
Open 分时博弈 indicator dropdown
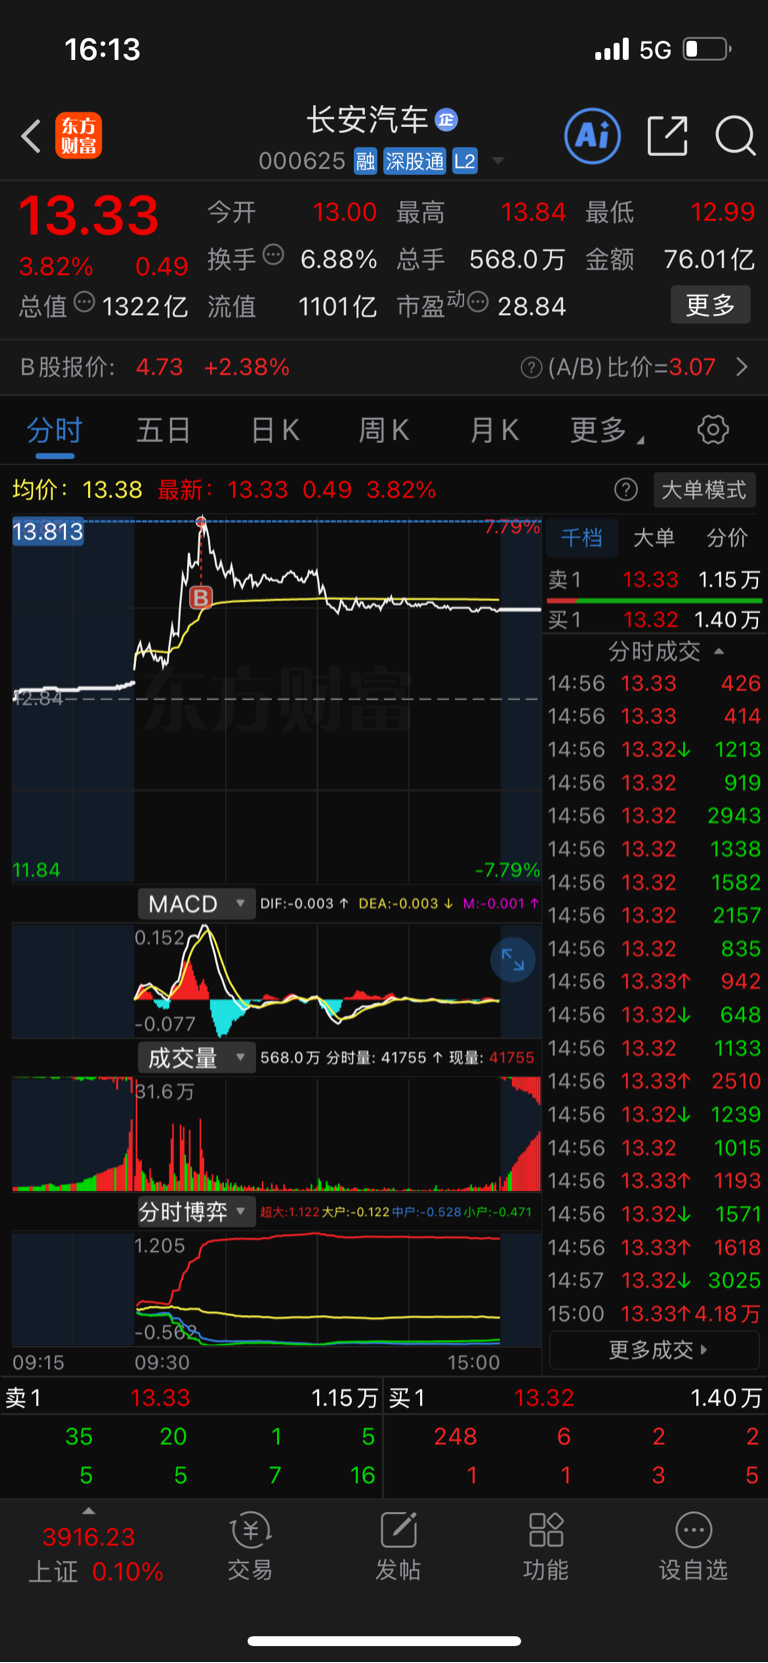(x=196, y=1212)
